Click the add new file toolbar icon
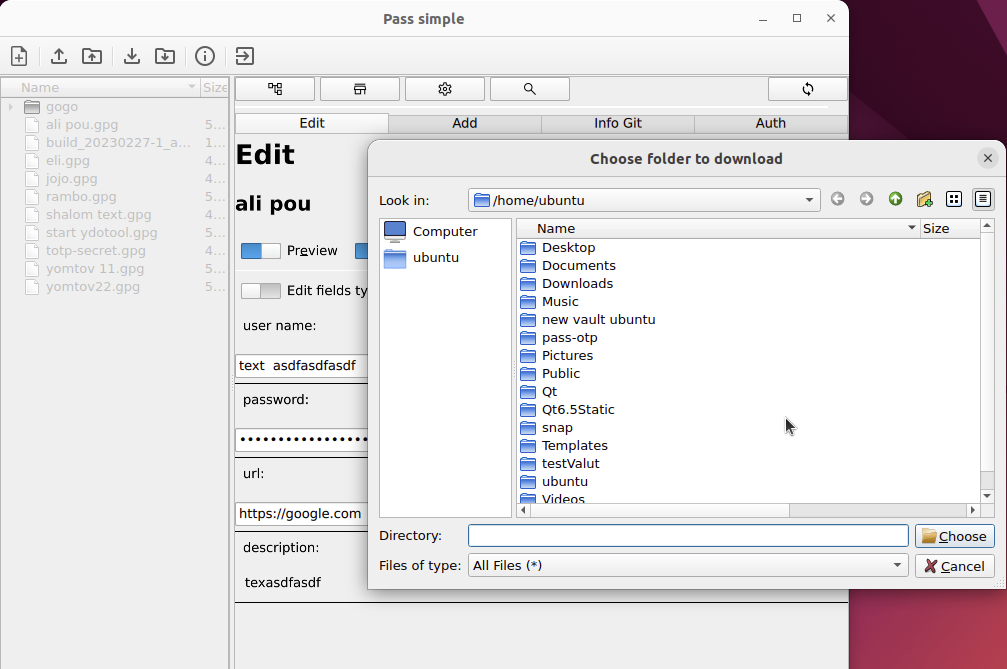 pyautogui.click(x=19, y=56)
